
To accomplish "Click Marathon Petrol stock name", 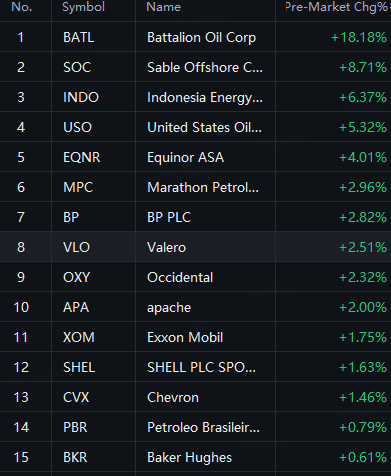I will (203, 187).
